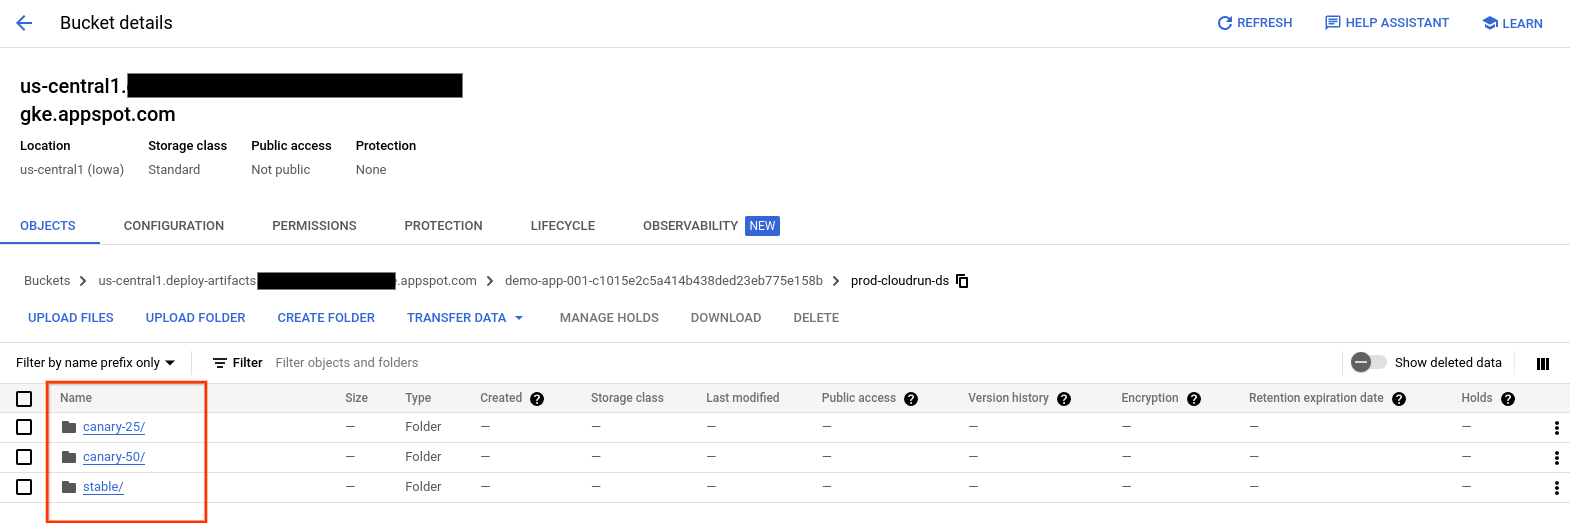The height and width of the screenshot is (523, 1570).
Task: Click the help icon next to Public access column
Action: pyautogui.click(x=911, y=399)
